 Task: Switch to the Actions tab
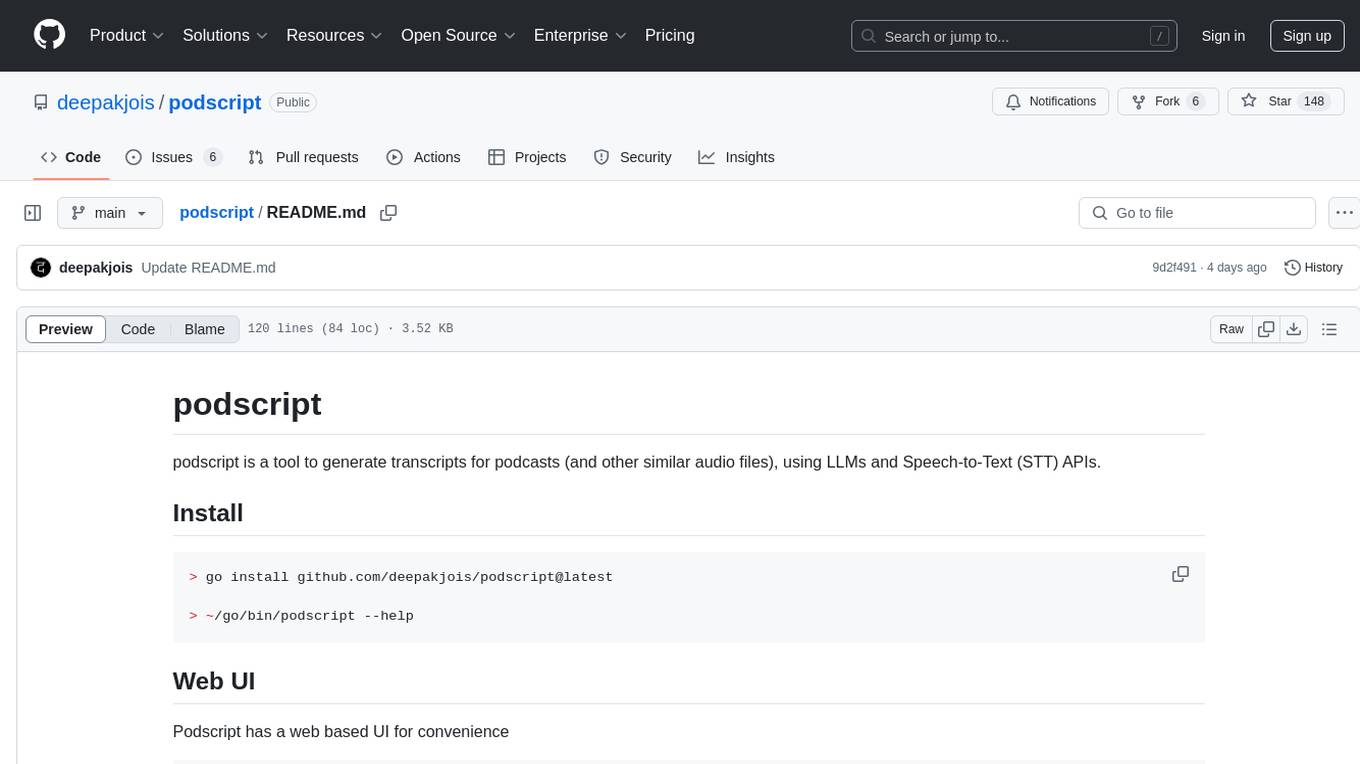423,157
